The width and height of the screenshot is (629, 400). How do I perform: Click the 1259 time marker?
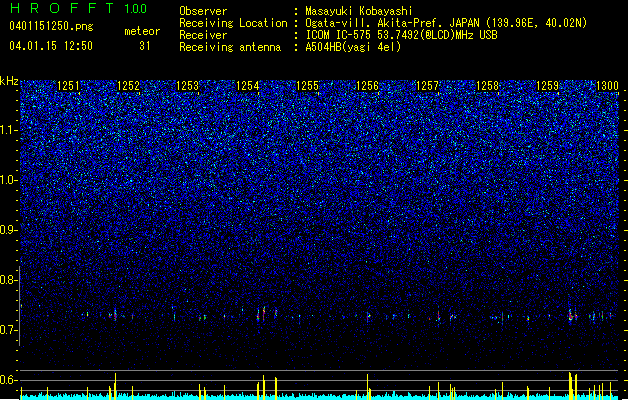(x=547, y=86)
